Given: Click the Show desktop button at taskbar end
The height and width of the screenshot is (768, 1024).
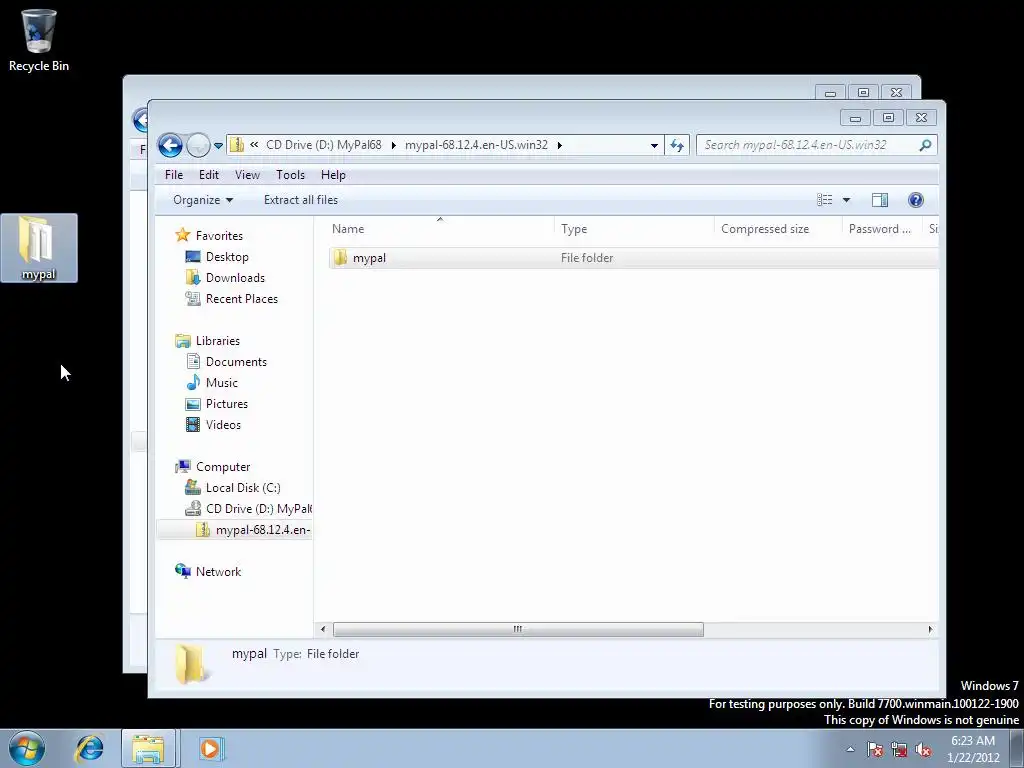Looking at the screenshot, I should tap(1017, 748).
